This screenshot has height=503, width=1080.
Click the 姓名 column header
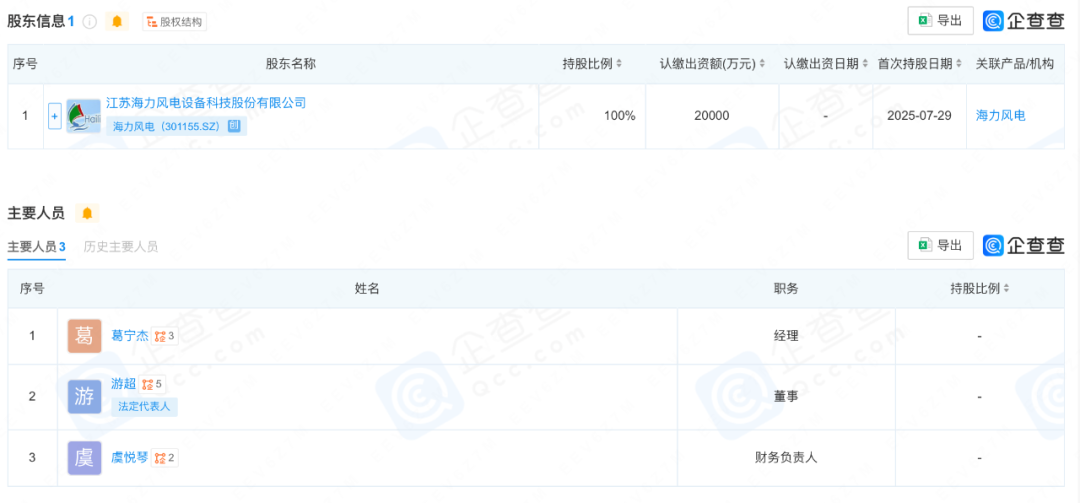[x=367, y=289]
